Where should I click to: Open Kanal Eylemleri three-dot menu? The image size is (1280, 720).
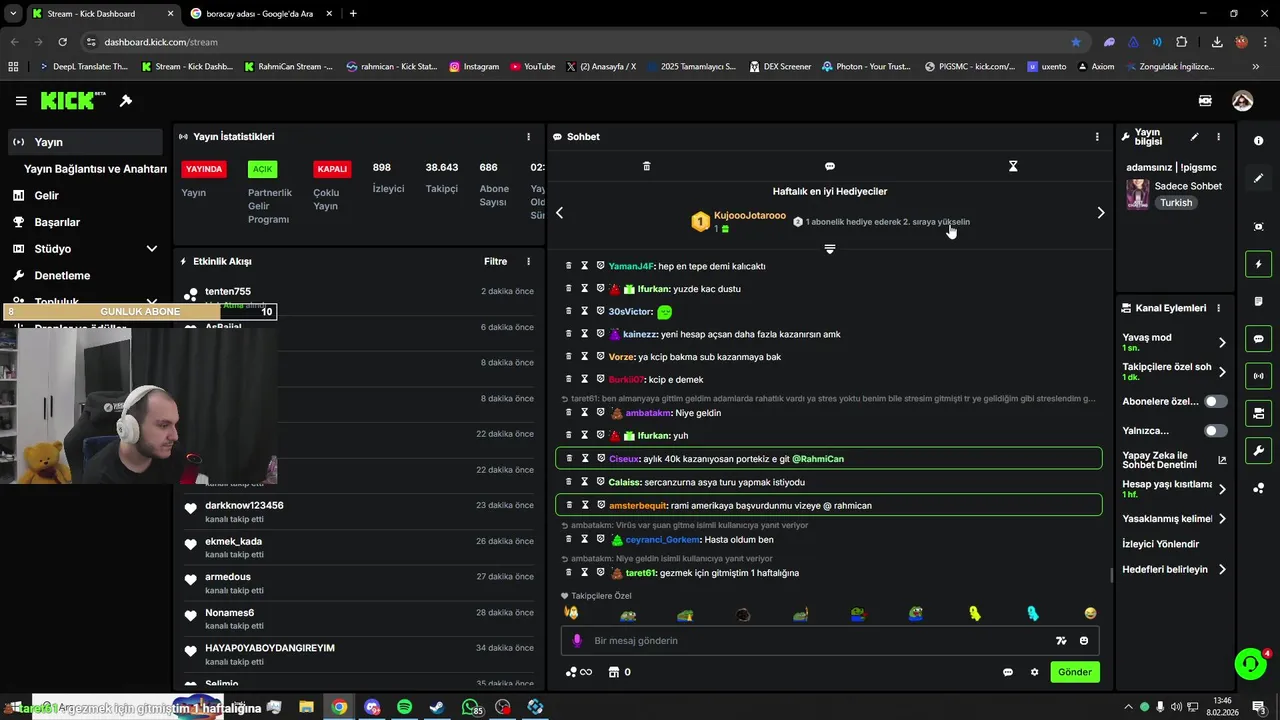[x=1218, y=308]
